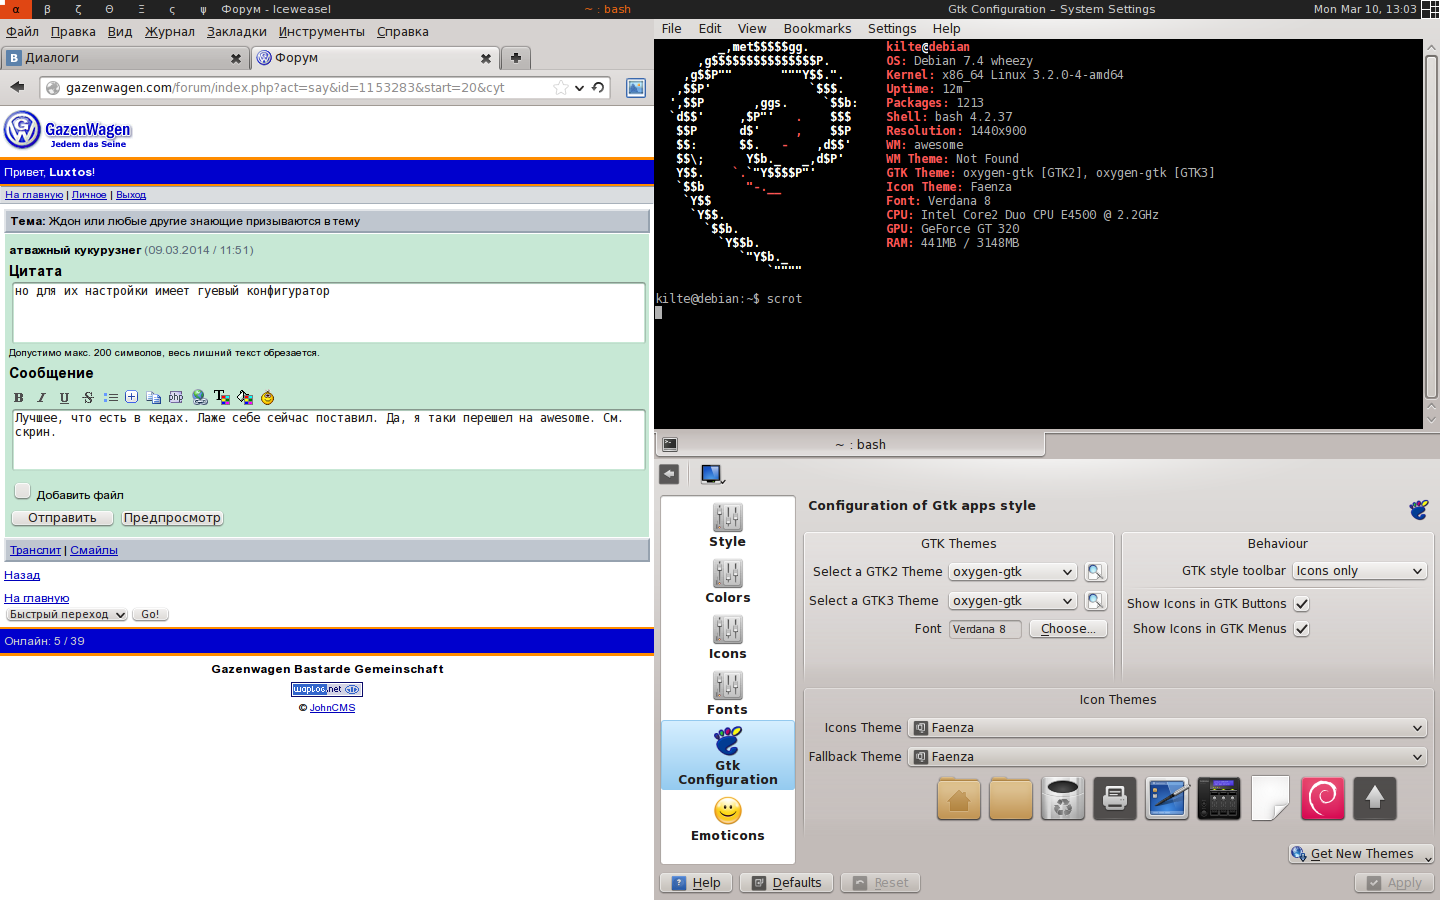Click the Choose... font button
The width and height of the screenshot is (1440, 900).
[1068, 629]
